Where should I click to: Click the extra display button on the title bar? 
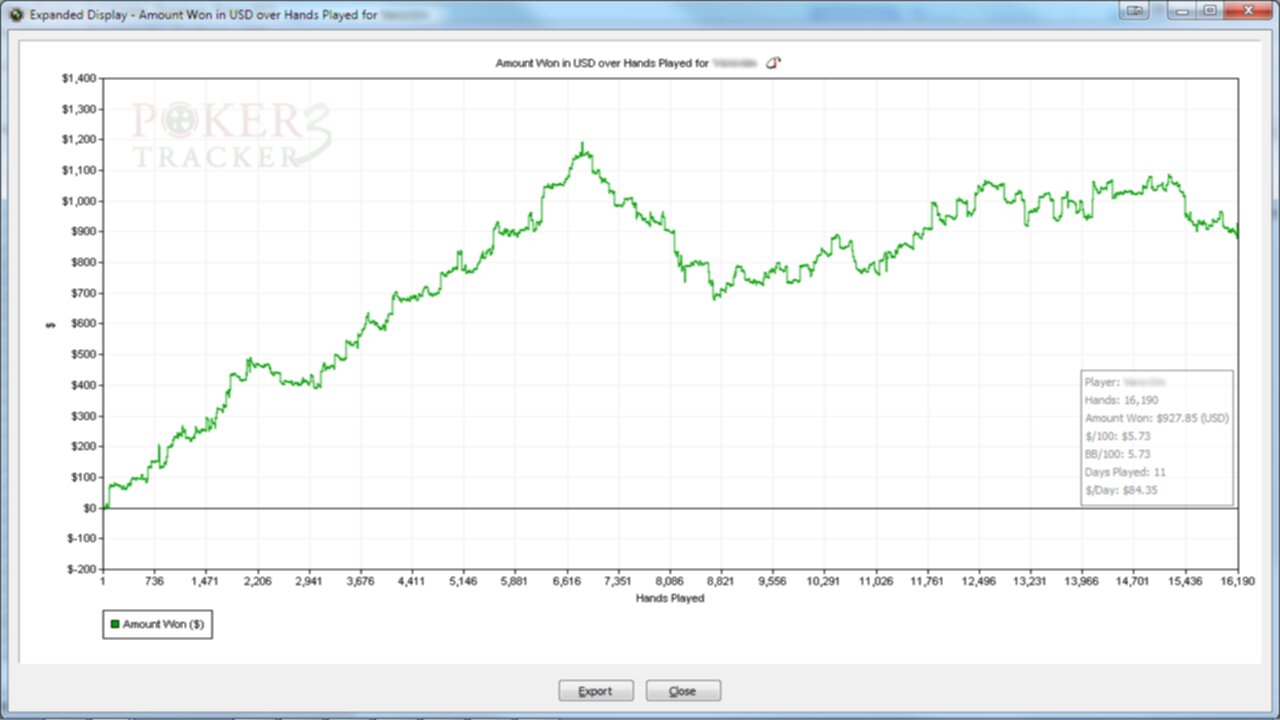coord(1137,10)
